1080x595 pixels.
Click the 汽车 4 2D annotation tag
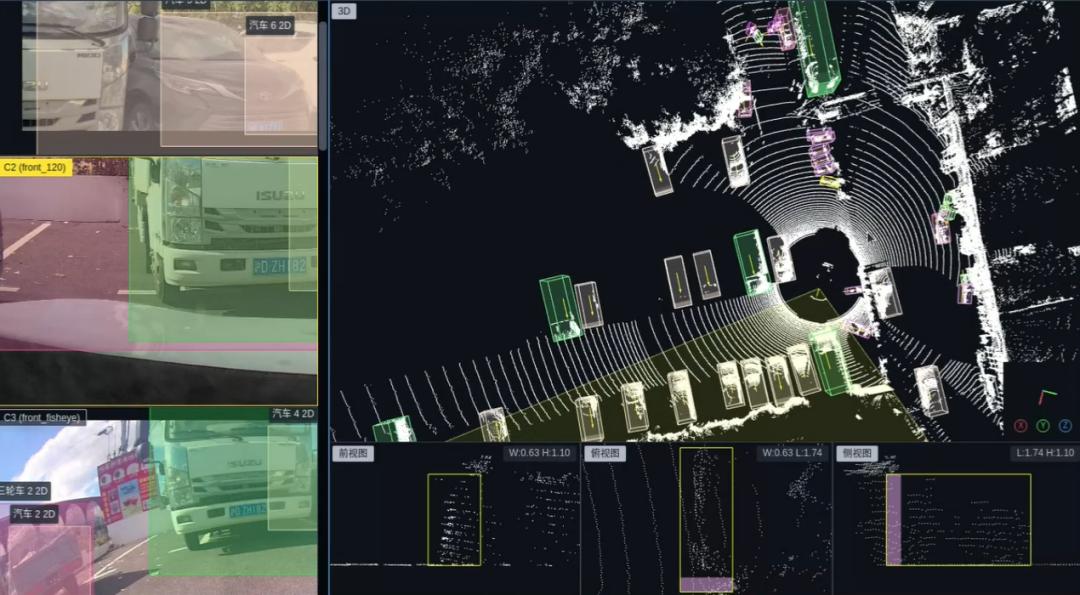293,414
